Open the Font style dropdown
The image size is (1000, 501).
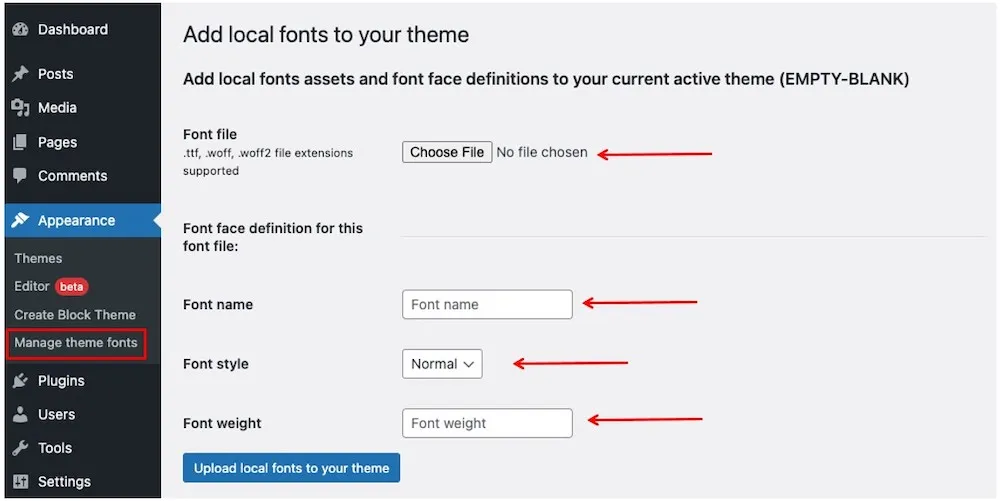pos(442,364)
